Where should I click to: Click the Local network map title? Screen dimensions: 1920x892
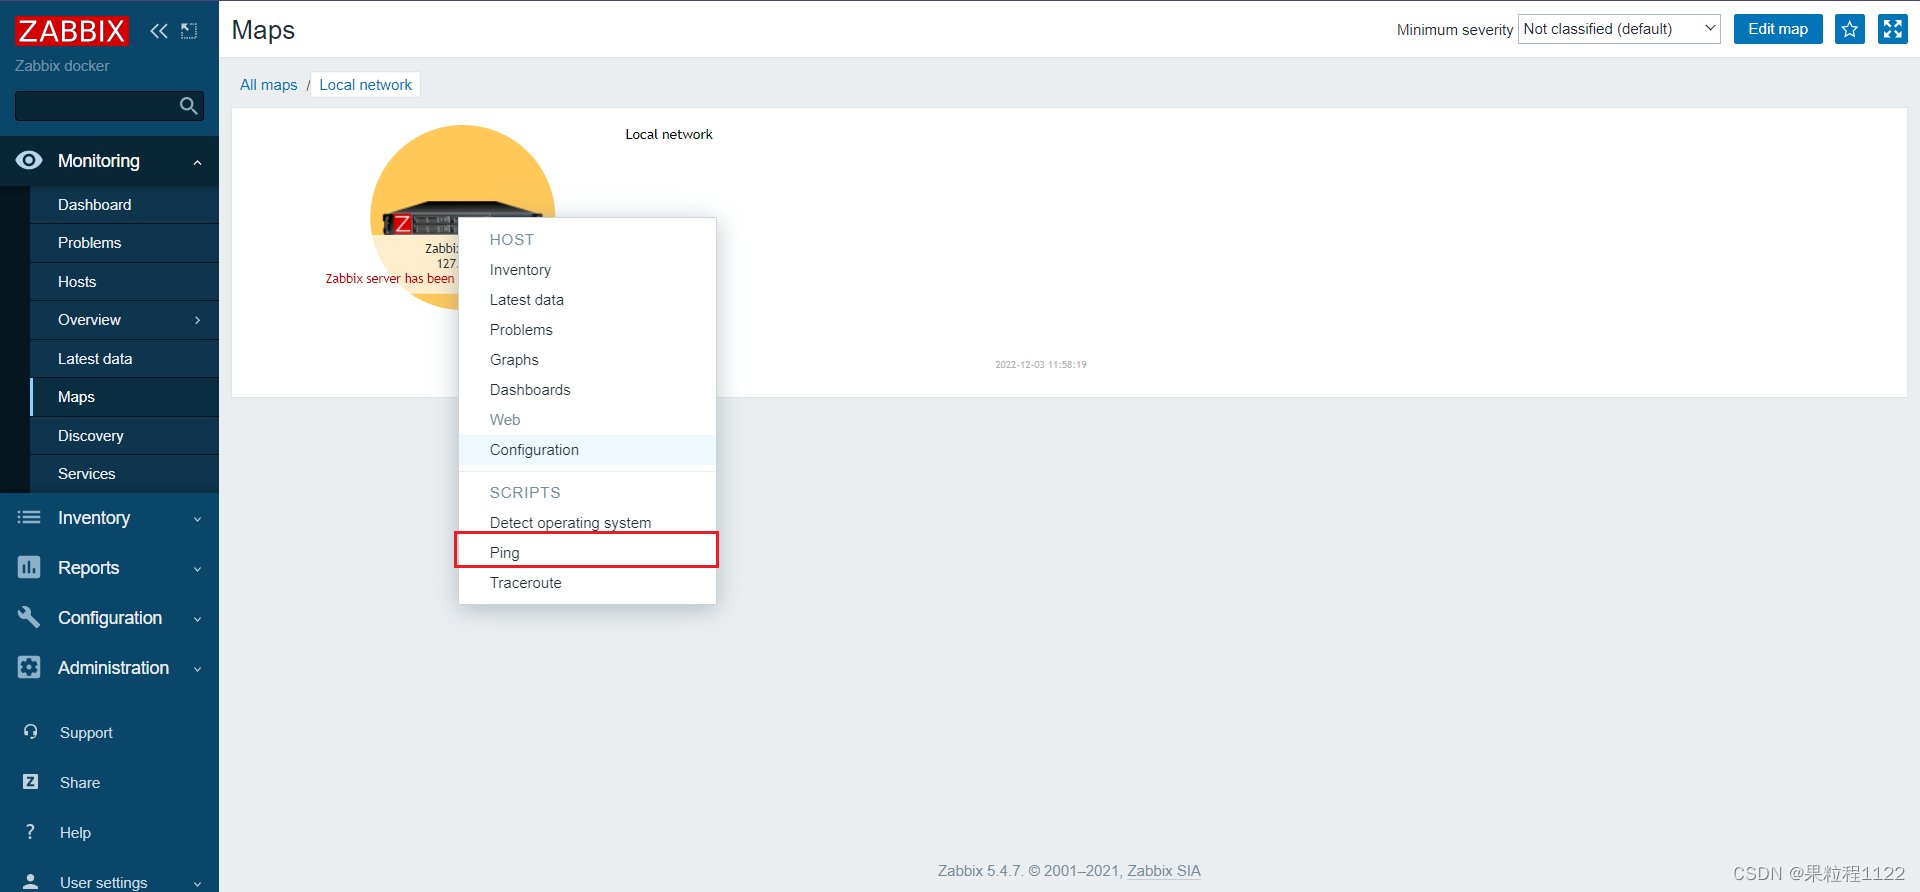669,134
